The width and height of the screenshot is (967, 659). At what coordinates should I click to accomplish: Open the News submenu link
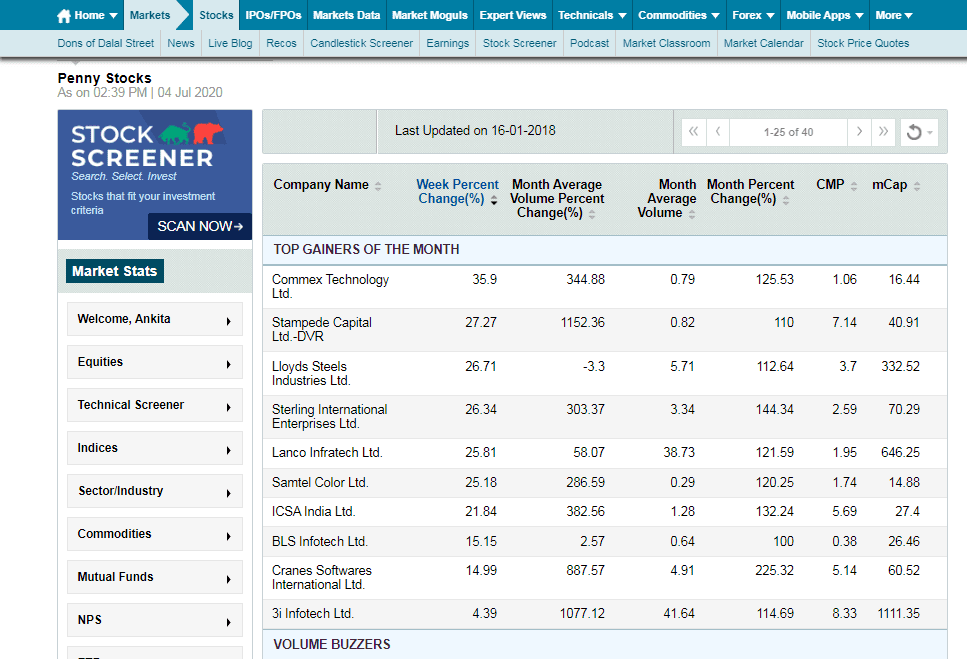point(181,43)
